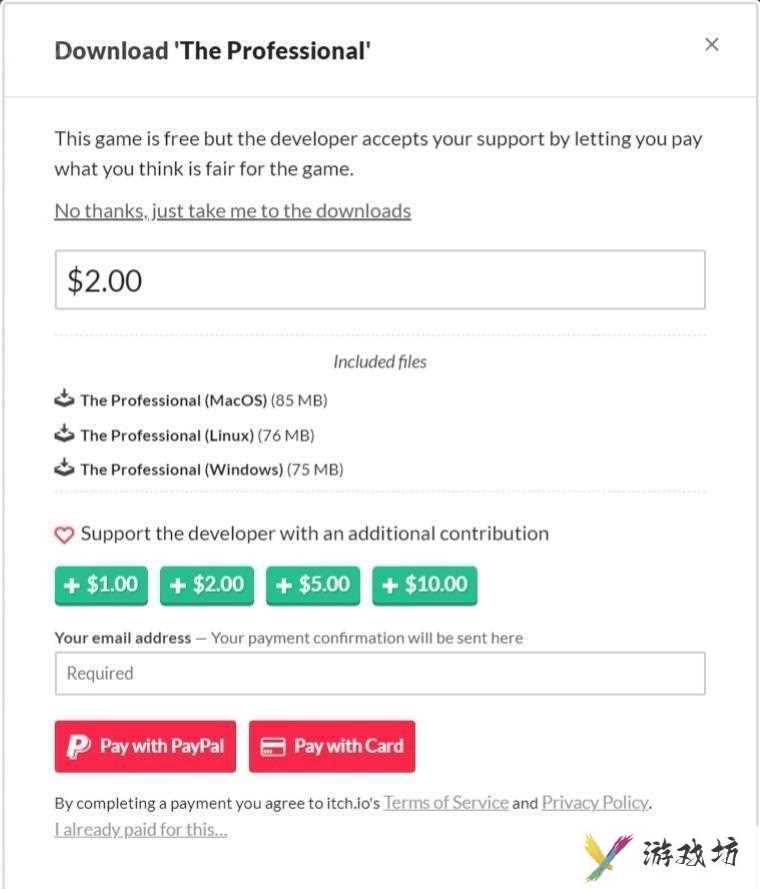The width and height of the screenshot is (760, 889).
Task: Click 'I already paid for this...' link
Action: [141, 829]
